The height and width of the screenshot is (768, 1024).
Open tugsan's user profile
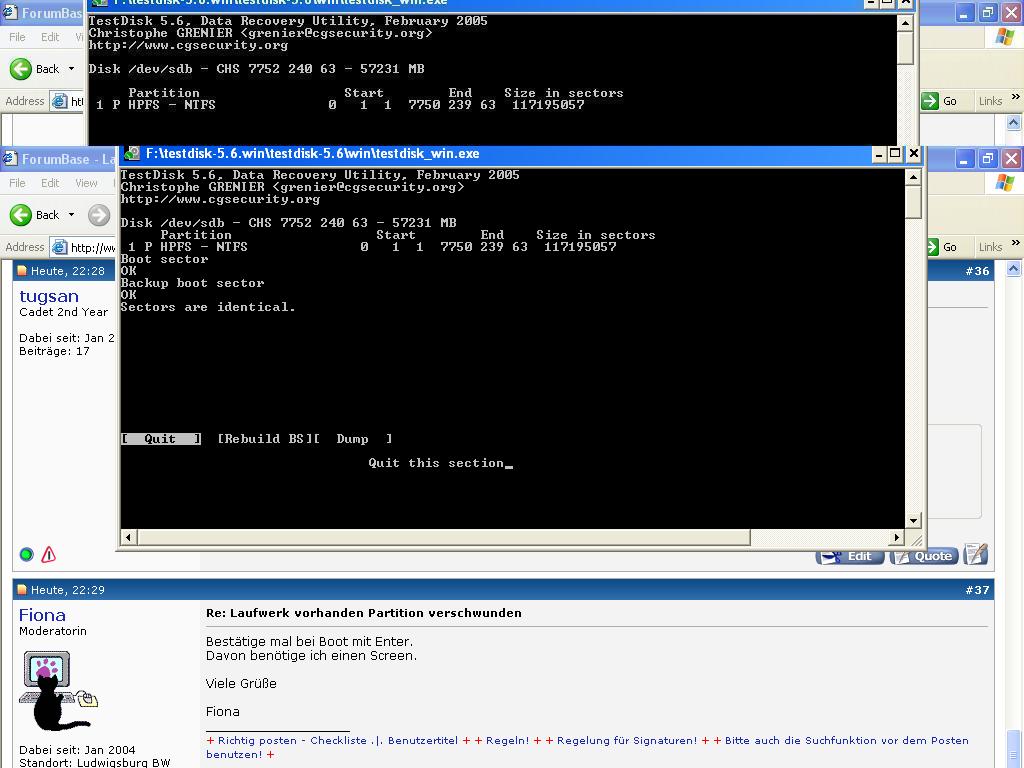click(x=49, y=296)
